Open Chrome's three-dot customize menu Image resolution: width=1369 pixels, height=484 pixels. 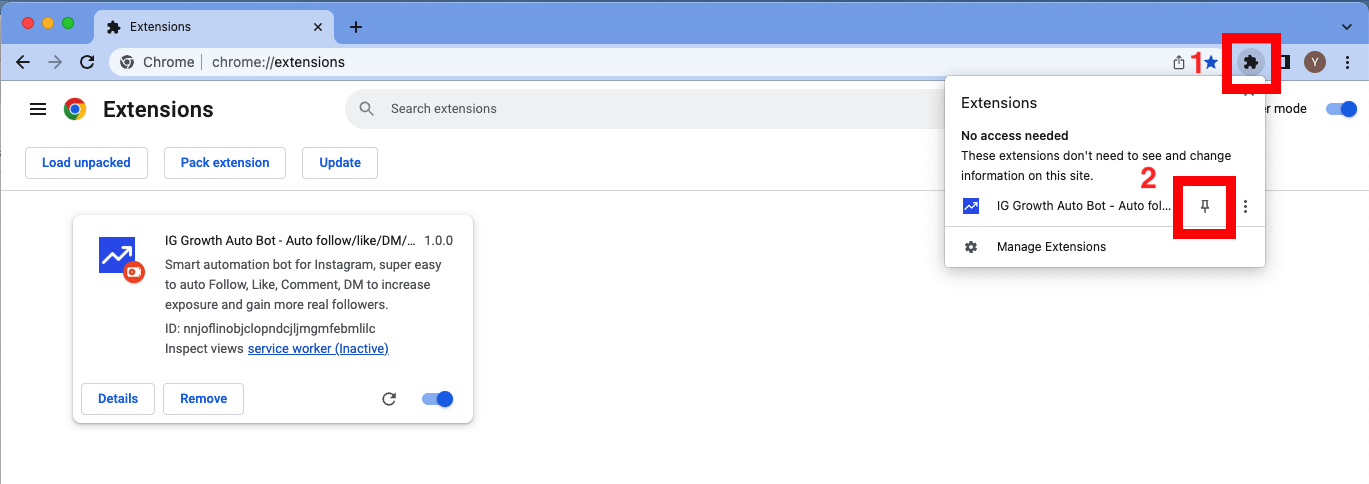1348,62
